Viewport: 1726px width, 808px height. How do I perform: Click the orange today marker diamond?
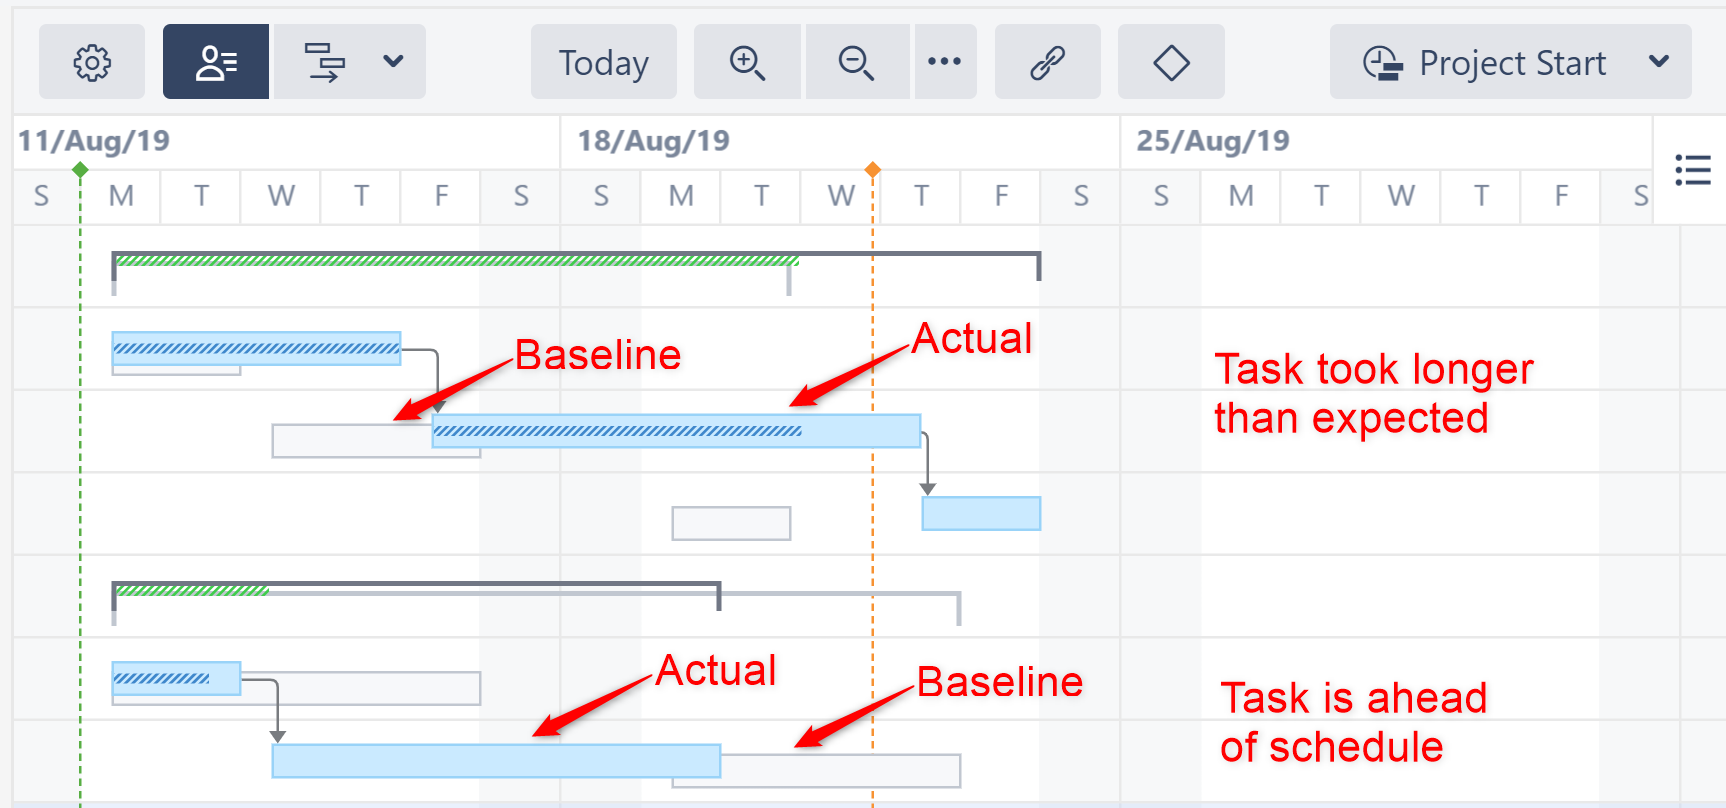873,170
